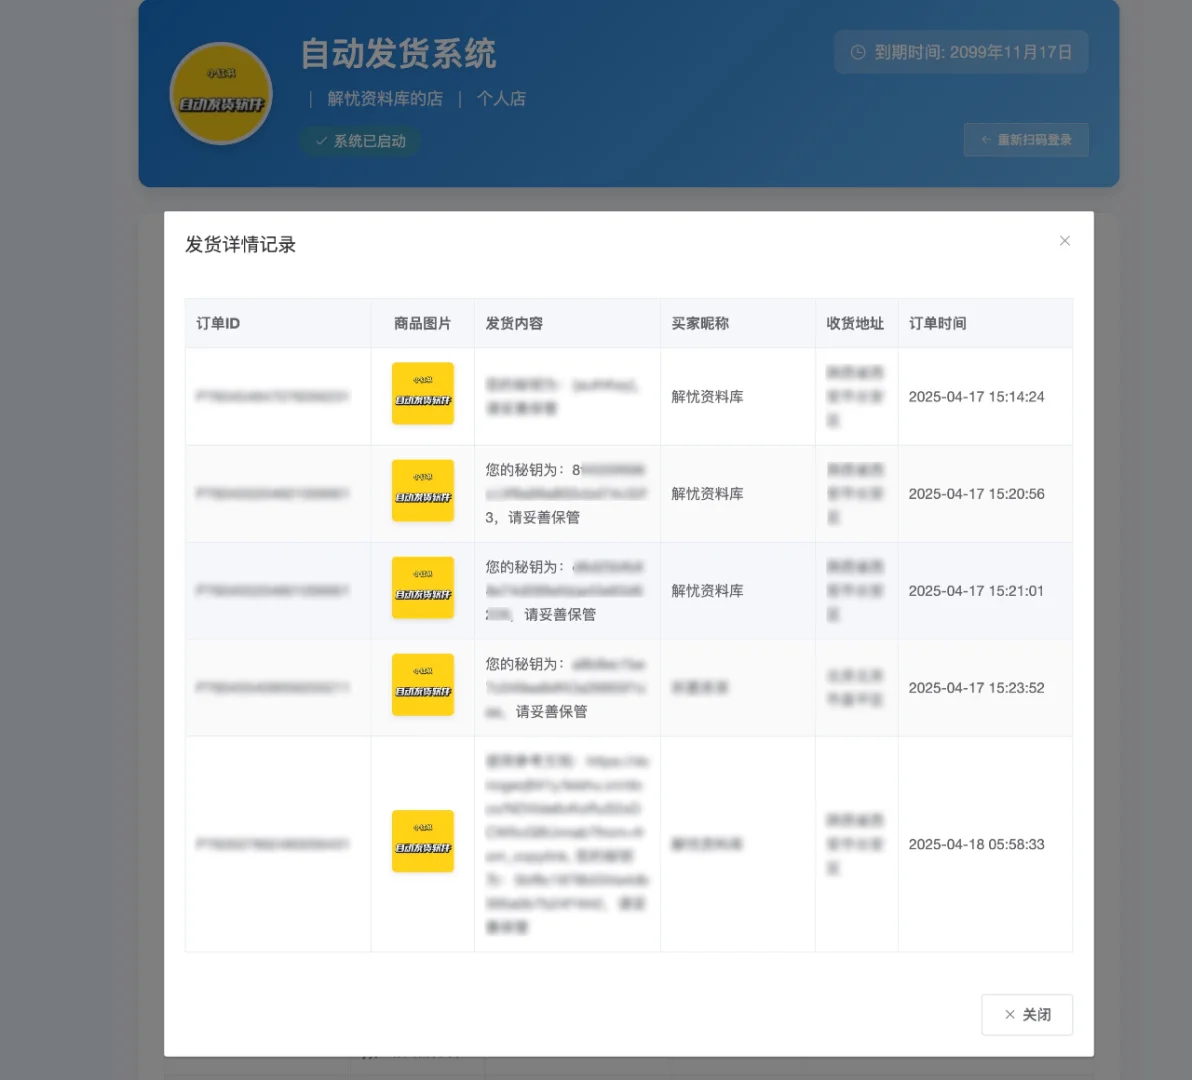Click the 商品图片 column header
Viewport: 1192px width, 1080px height.
tap(423, 324)
